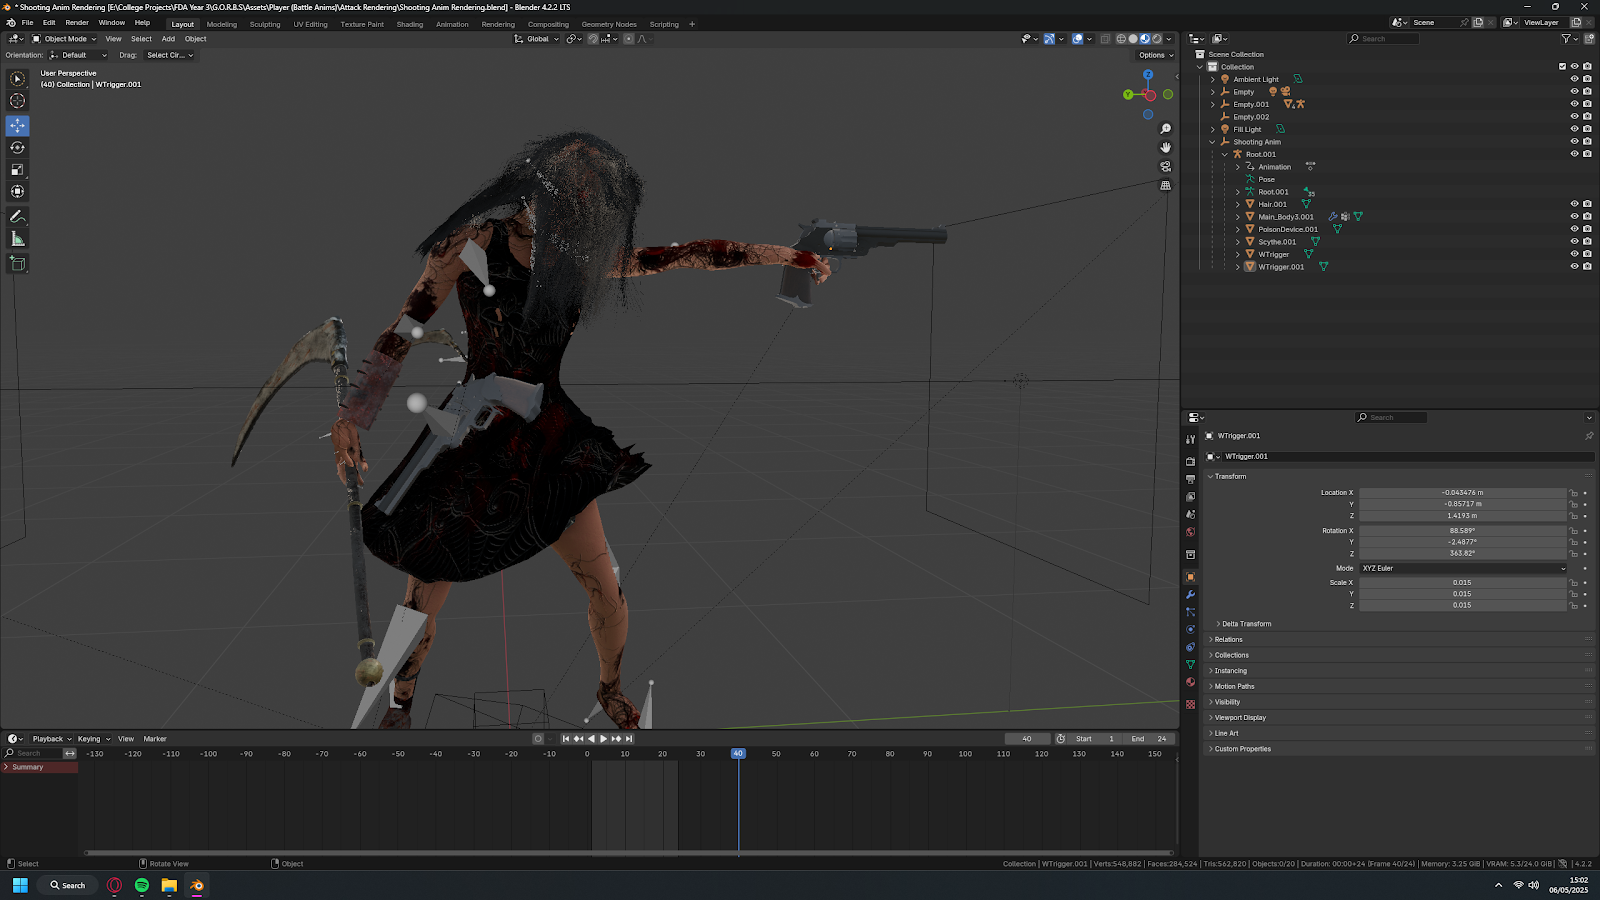Pick the Select Box tool
The image size is (1600, 900).
(17, 79)
